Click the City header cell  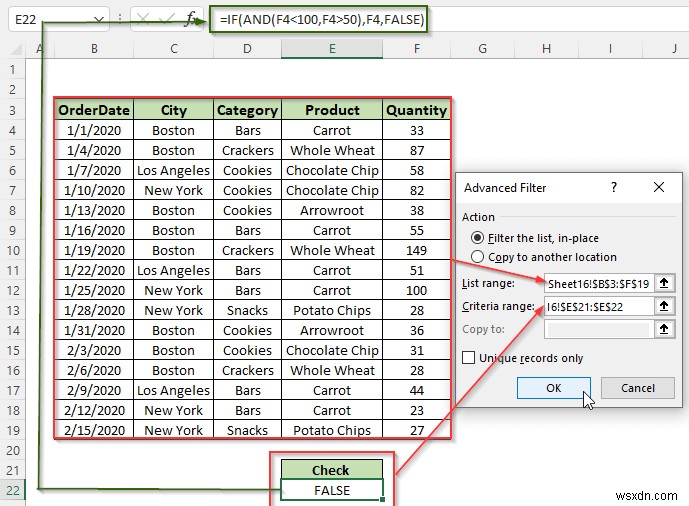coord(174,110)
